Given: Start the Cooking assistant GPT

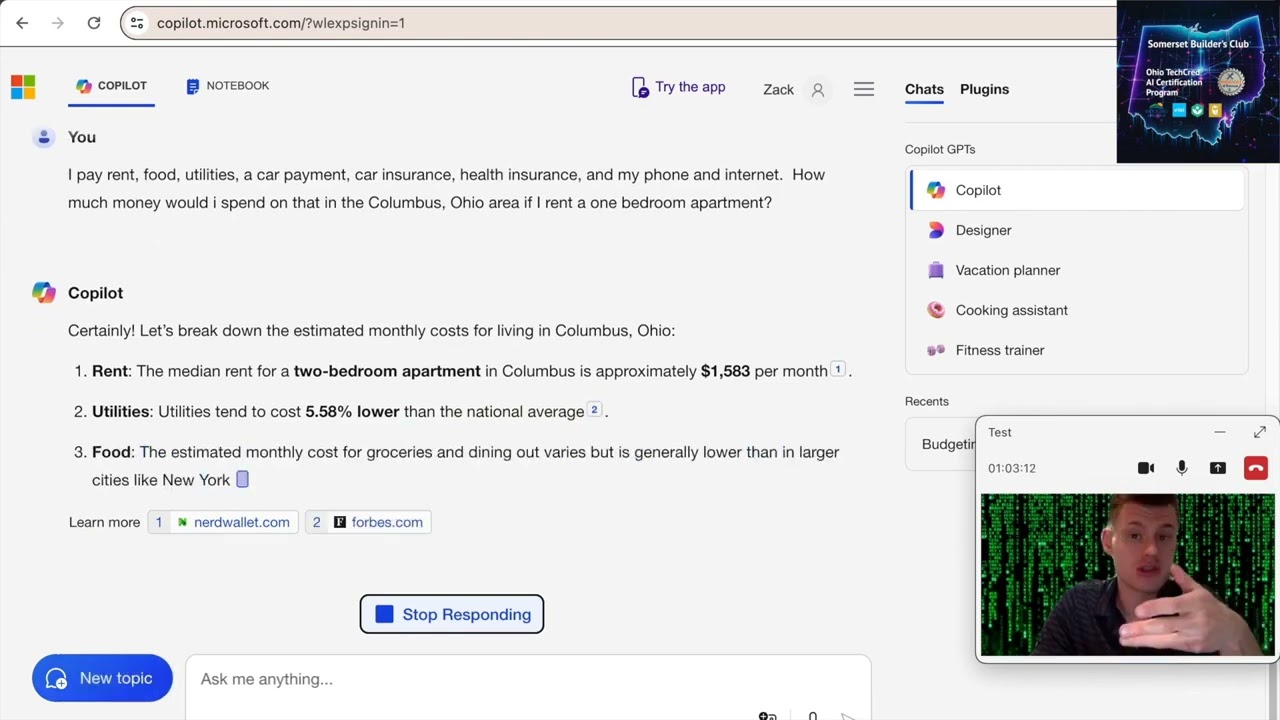Looking at the screenshot, I should point(1078,310).
